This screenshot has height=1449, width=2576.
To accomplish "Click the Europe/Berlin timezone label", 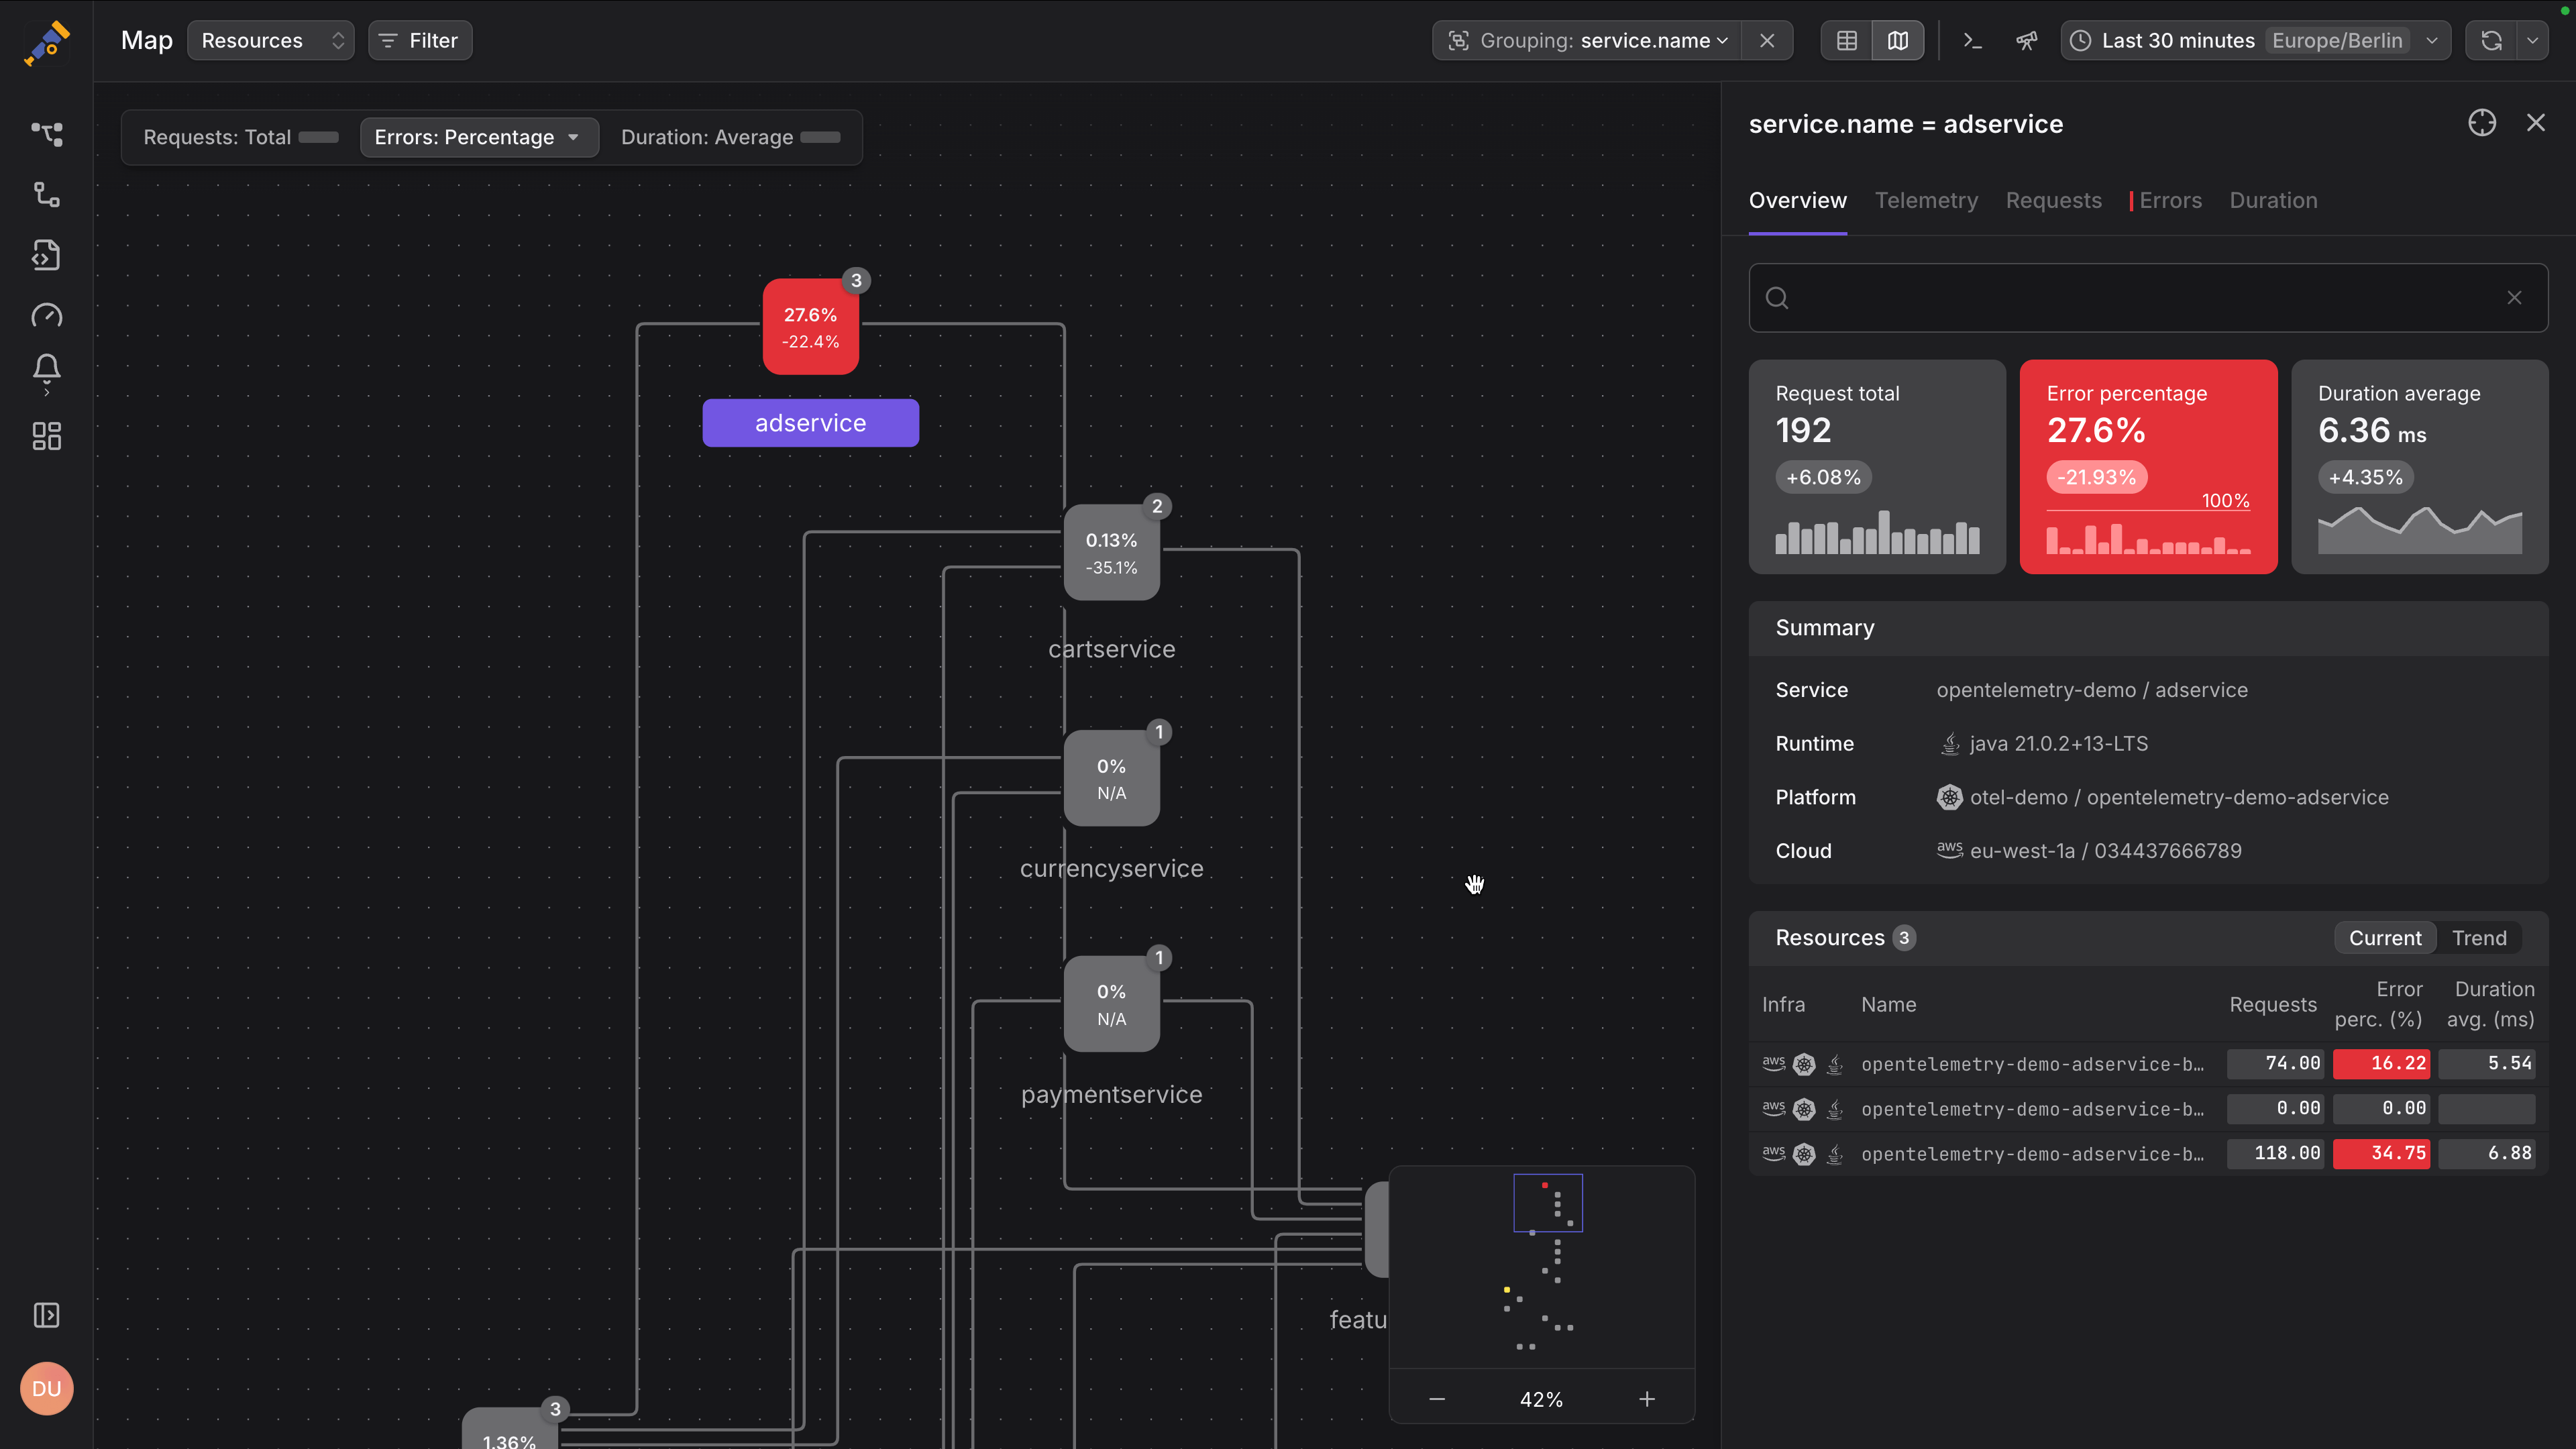I will pyautogui.click(x=2336, y=41).
